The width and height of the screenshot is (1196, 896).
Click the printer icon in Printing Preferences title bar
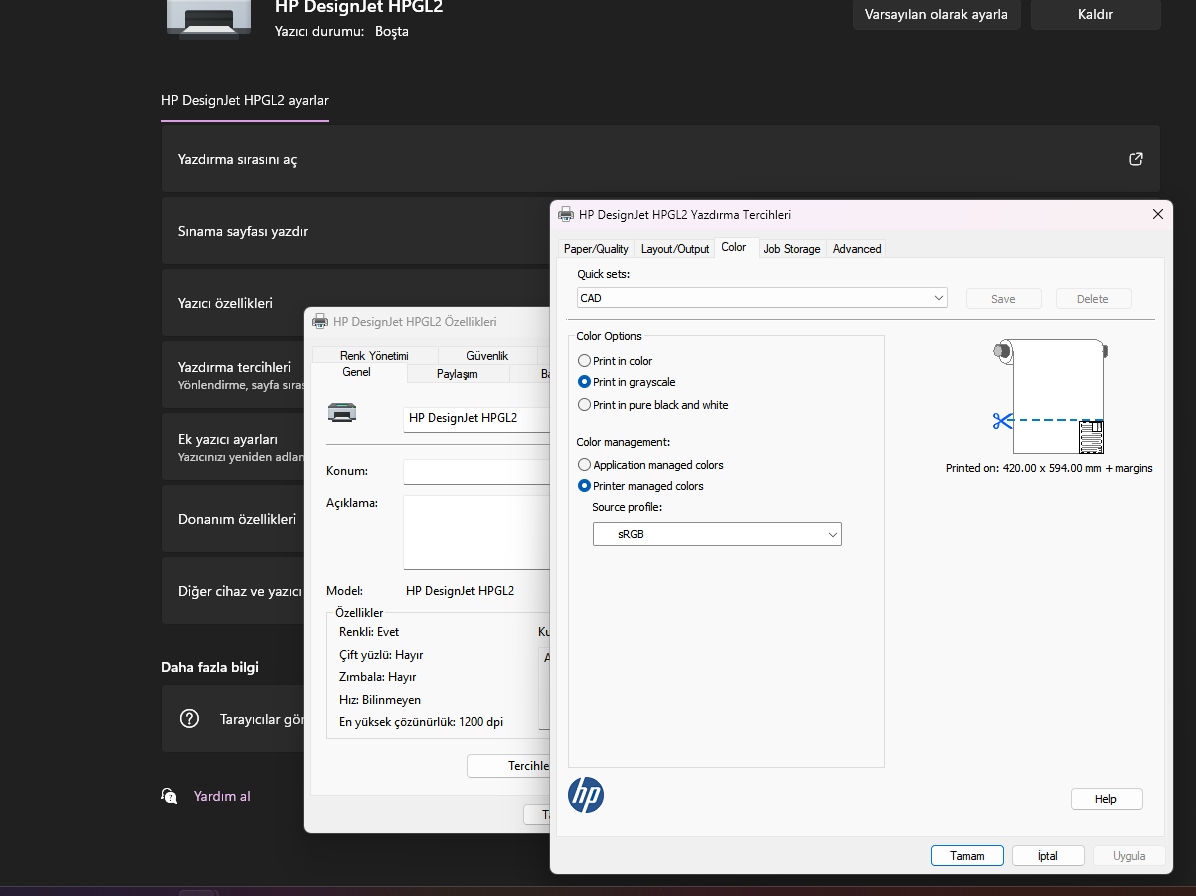tap(565, 214)
